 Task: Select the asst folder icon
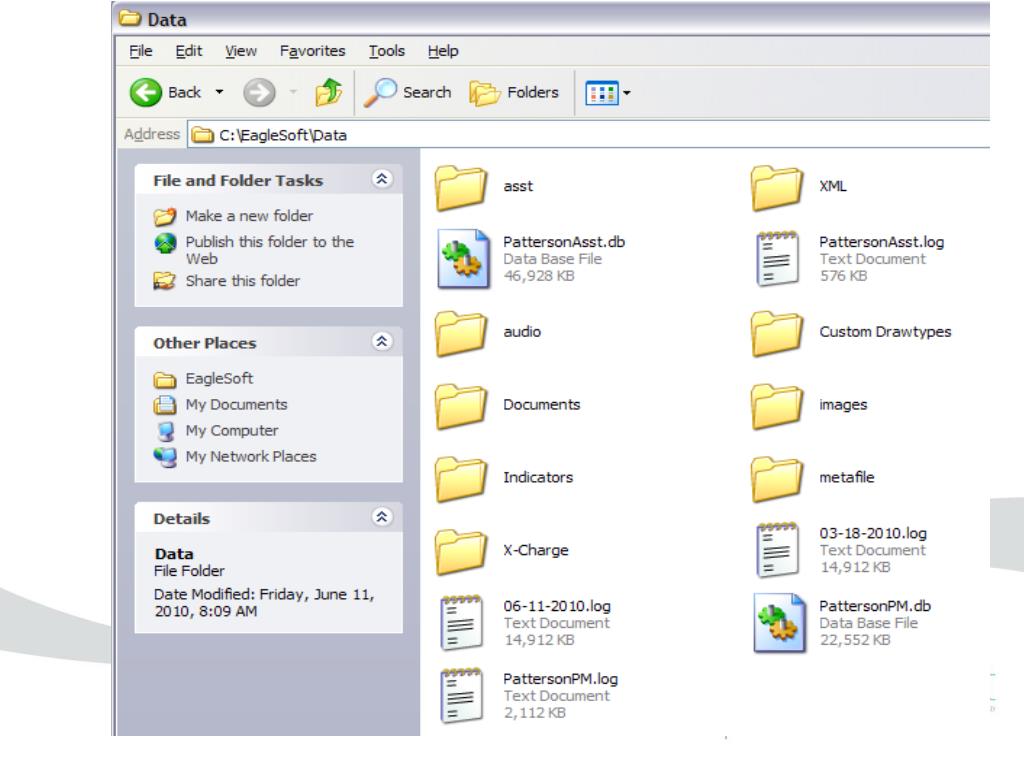coord(461,187)
